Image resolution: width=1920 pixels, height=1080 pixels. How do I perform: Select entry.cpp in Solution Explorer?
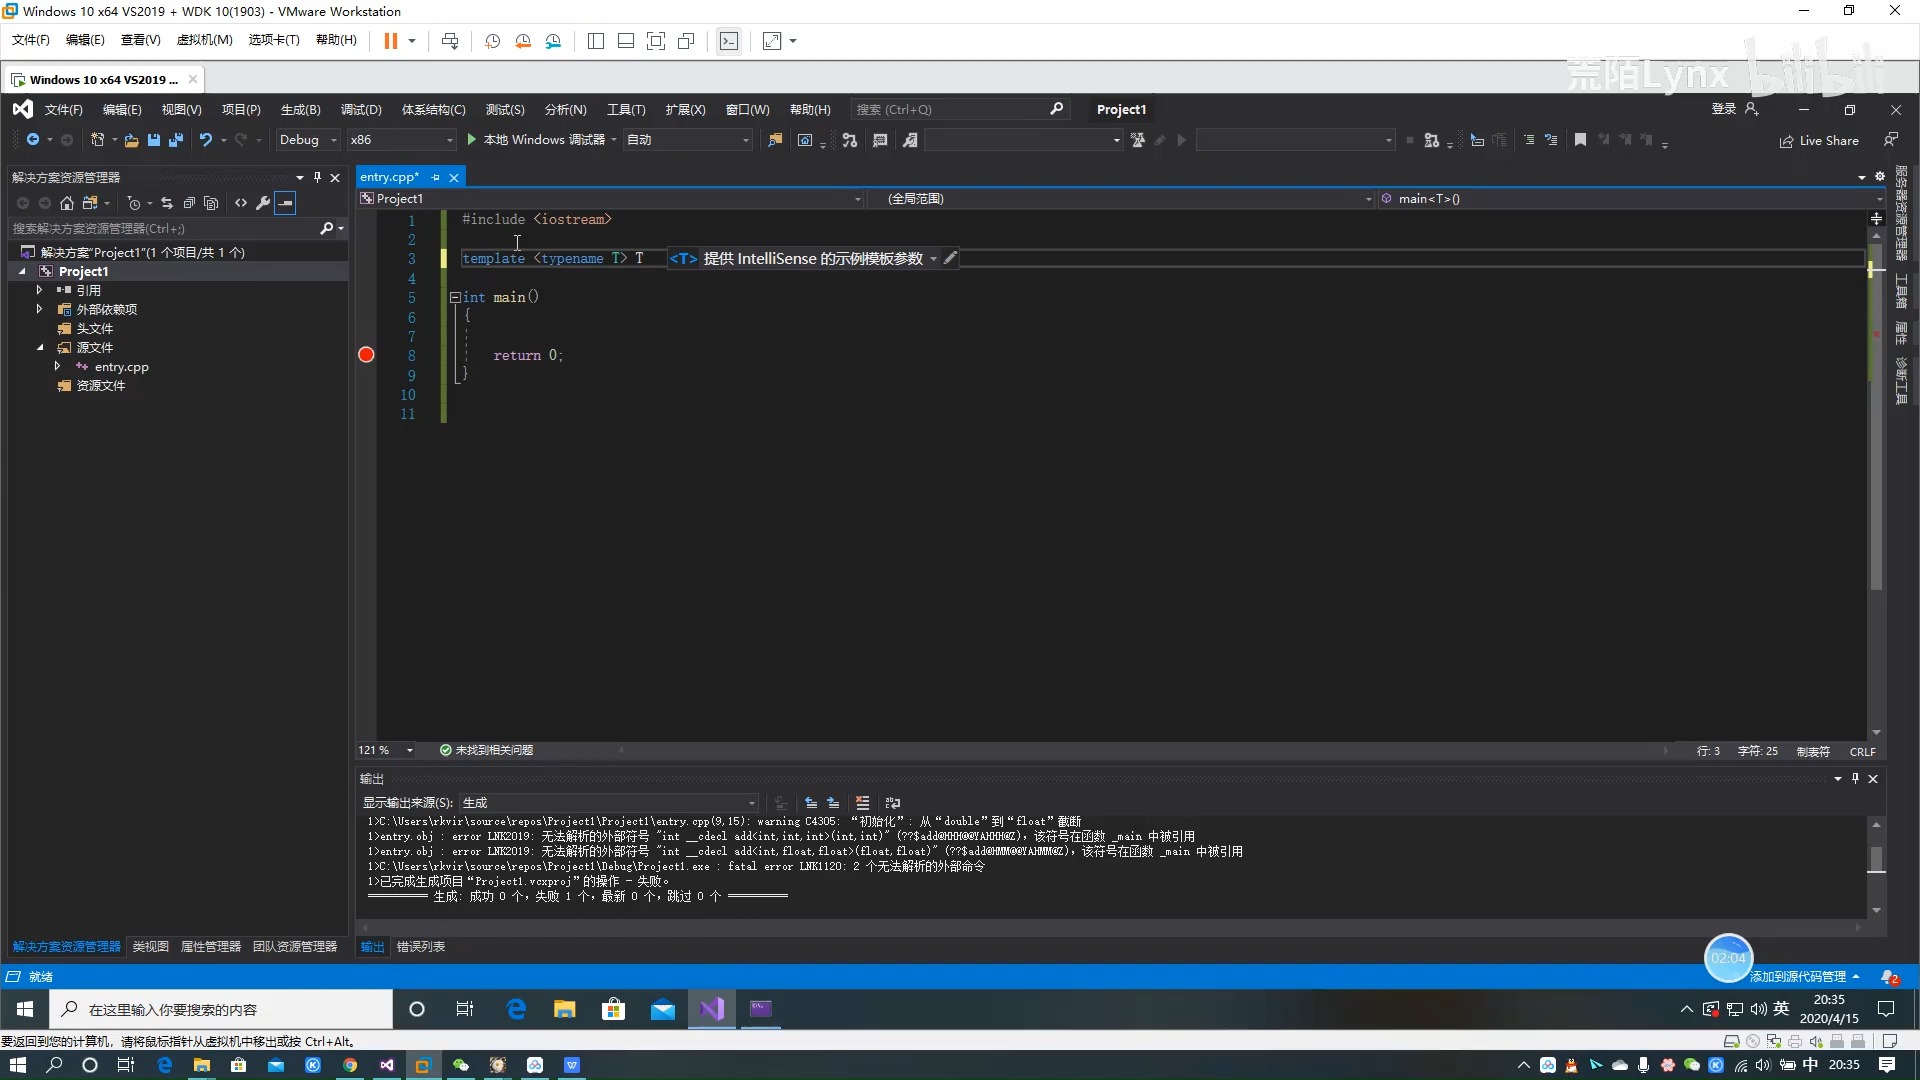[121, 367]
